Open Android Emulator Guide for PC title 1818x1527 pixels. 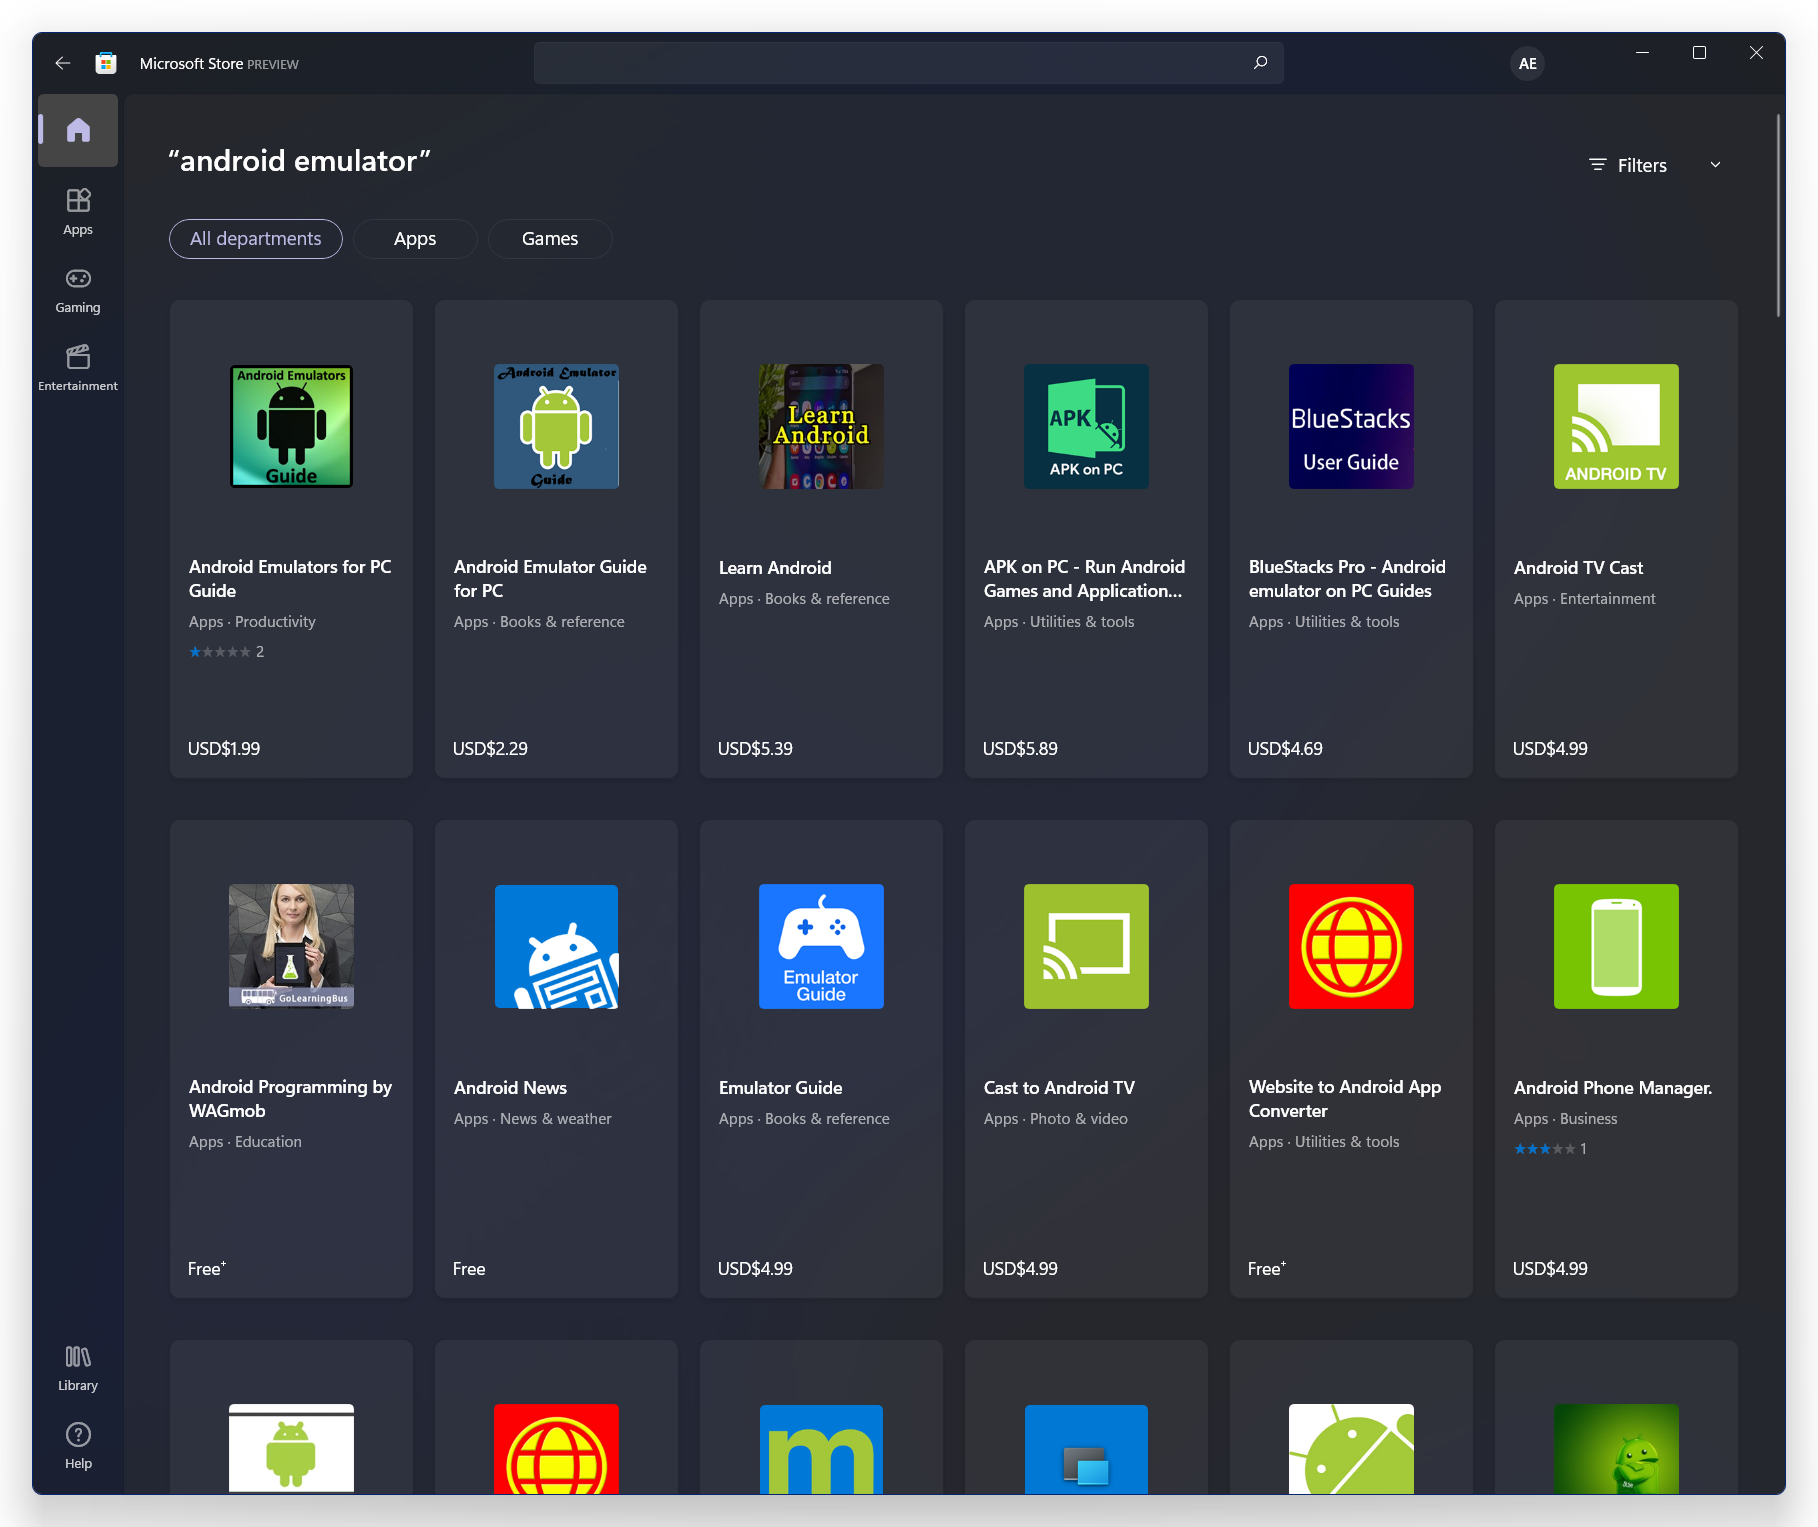[x=550, y=579]
